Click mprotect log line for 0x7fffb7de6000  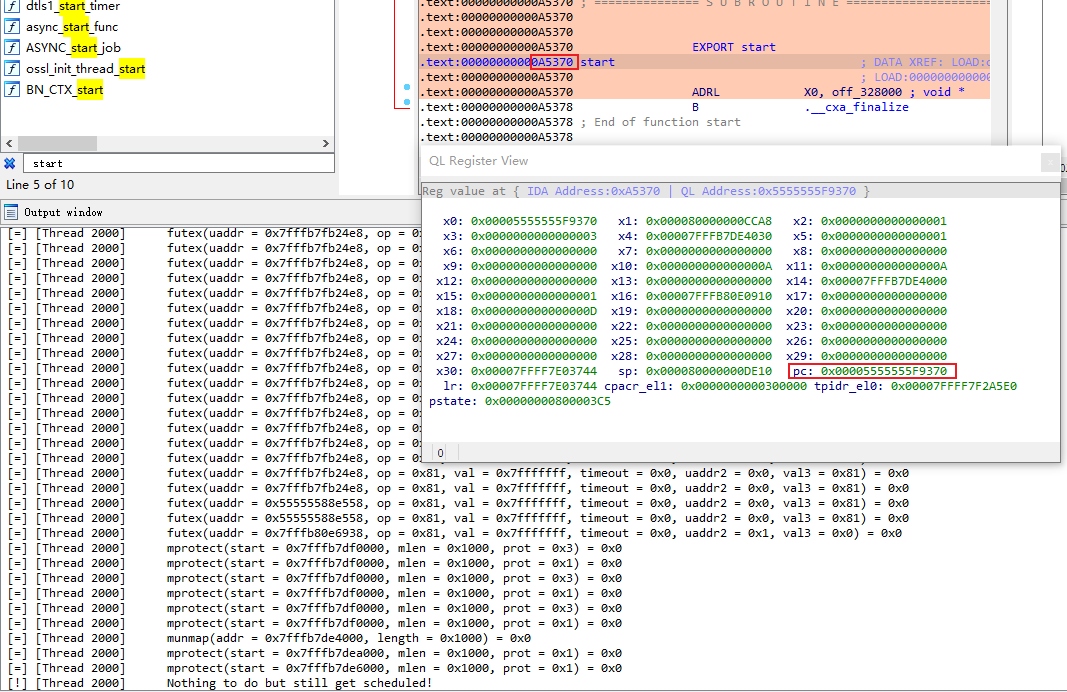coord(314,668)
